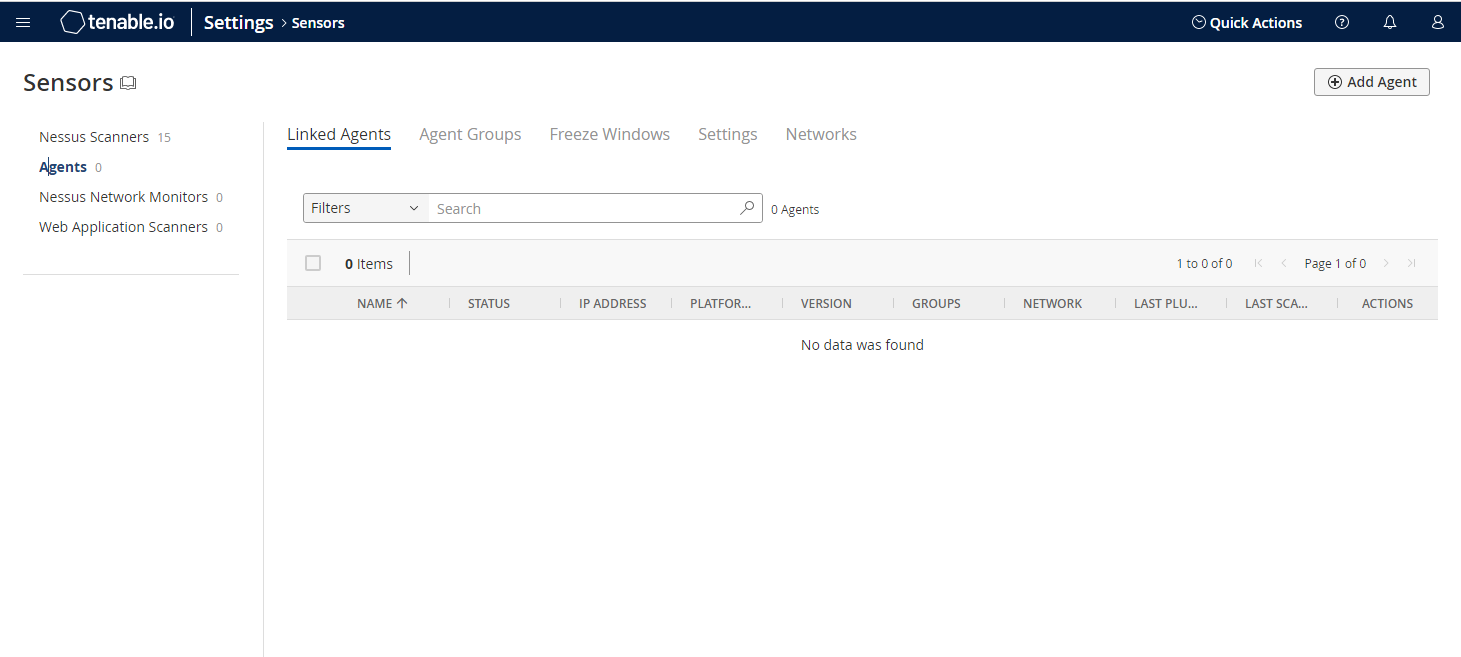Click the 'Page 1 of 0' text
The width and height of the screenshot is (1461, 657).
click(1335, 263)
